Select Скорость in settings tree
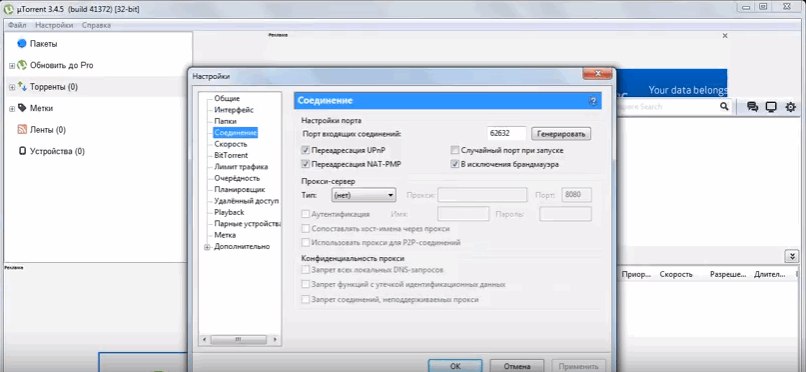The width and height of the screenshot is (806, 372). tap(231, 144)
